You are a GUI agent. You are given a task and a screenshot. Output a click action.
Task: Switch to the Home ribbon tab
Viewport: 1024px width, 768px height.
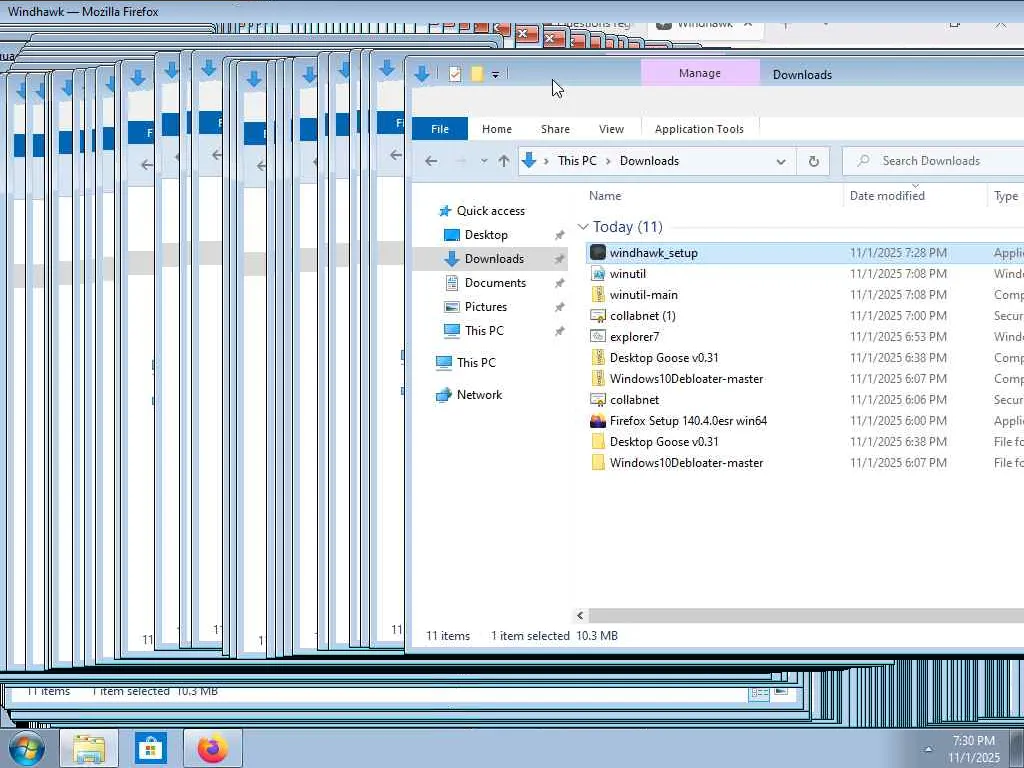coord(497,129)
